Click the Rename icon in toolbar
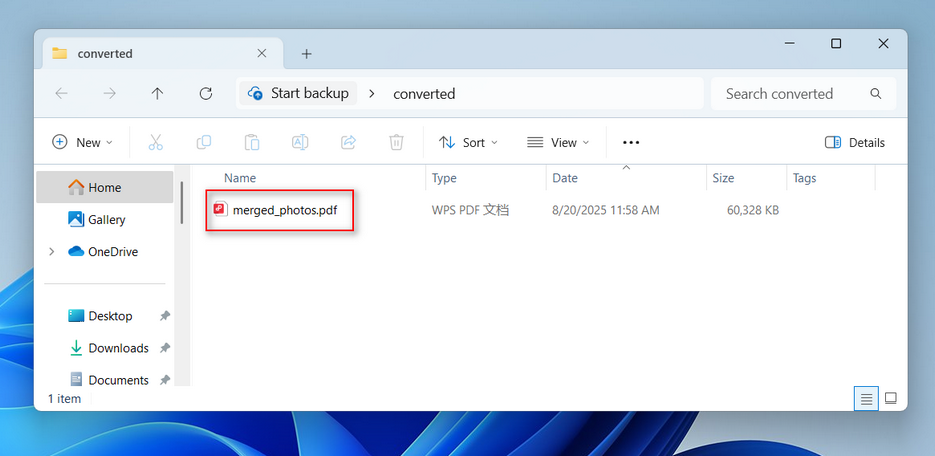 pos(300,142)
